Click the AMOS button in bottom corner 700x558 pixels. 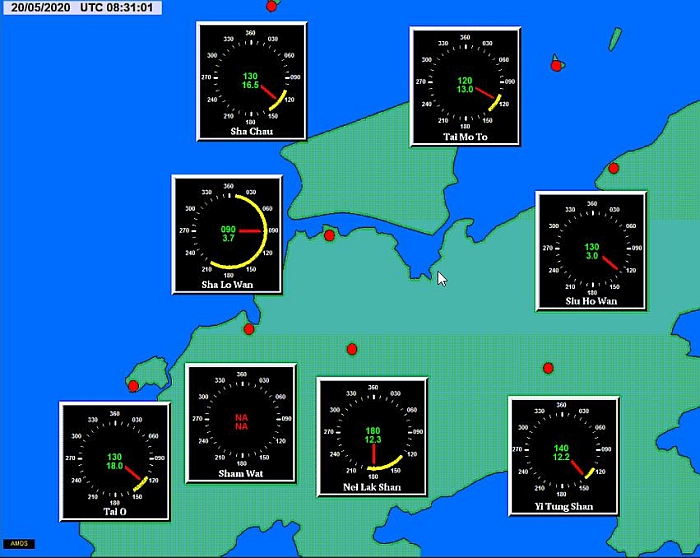(19, 544)
